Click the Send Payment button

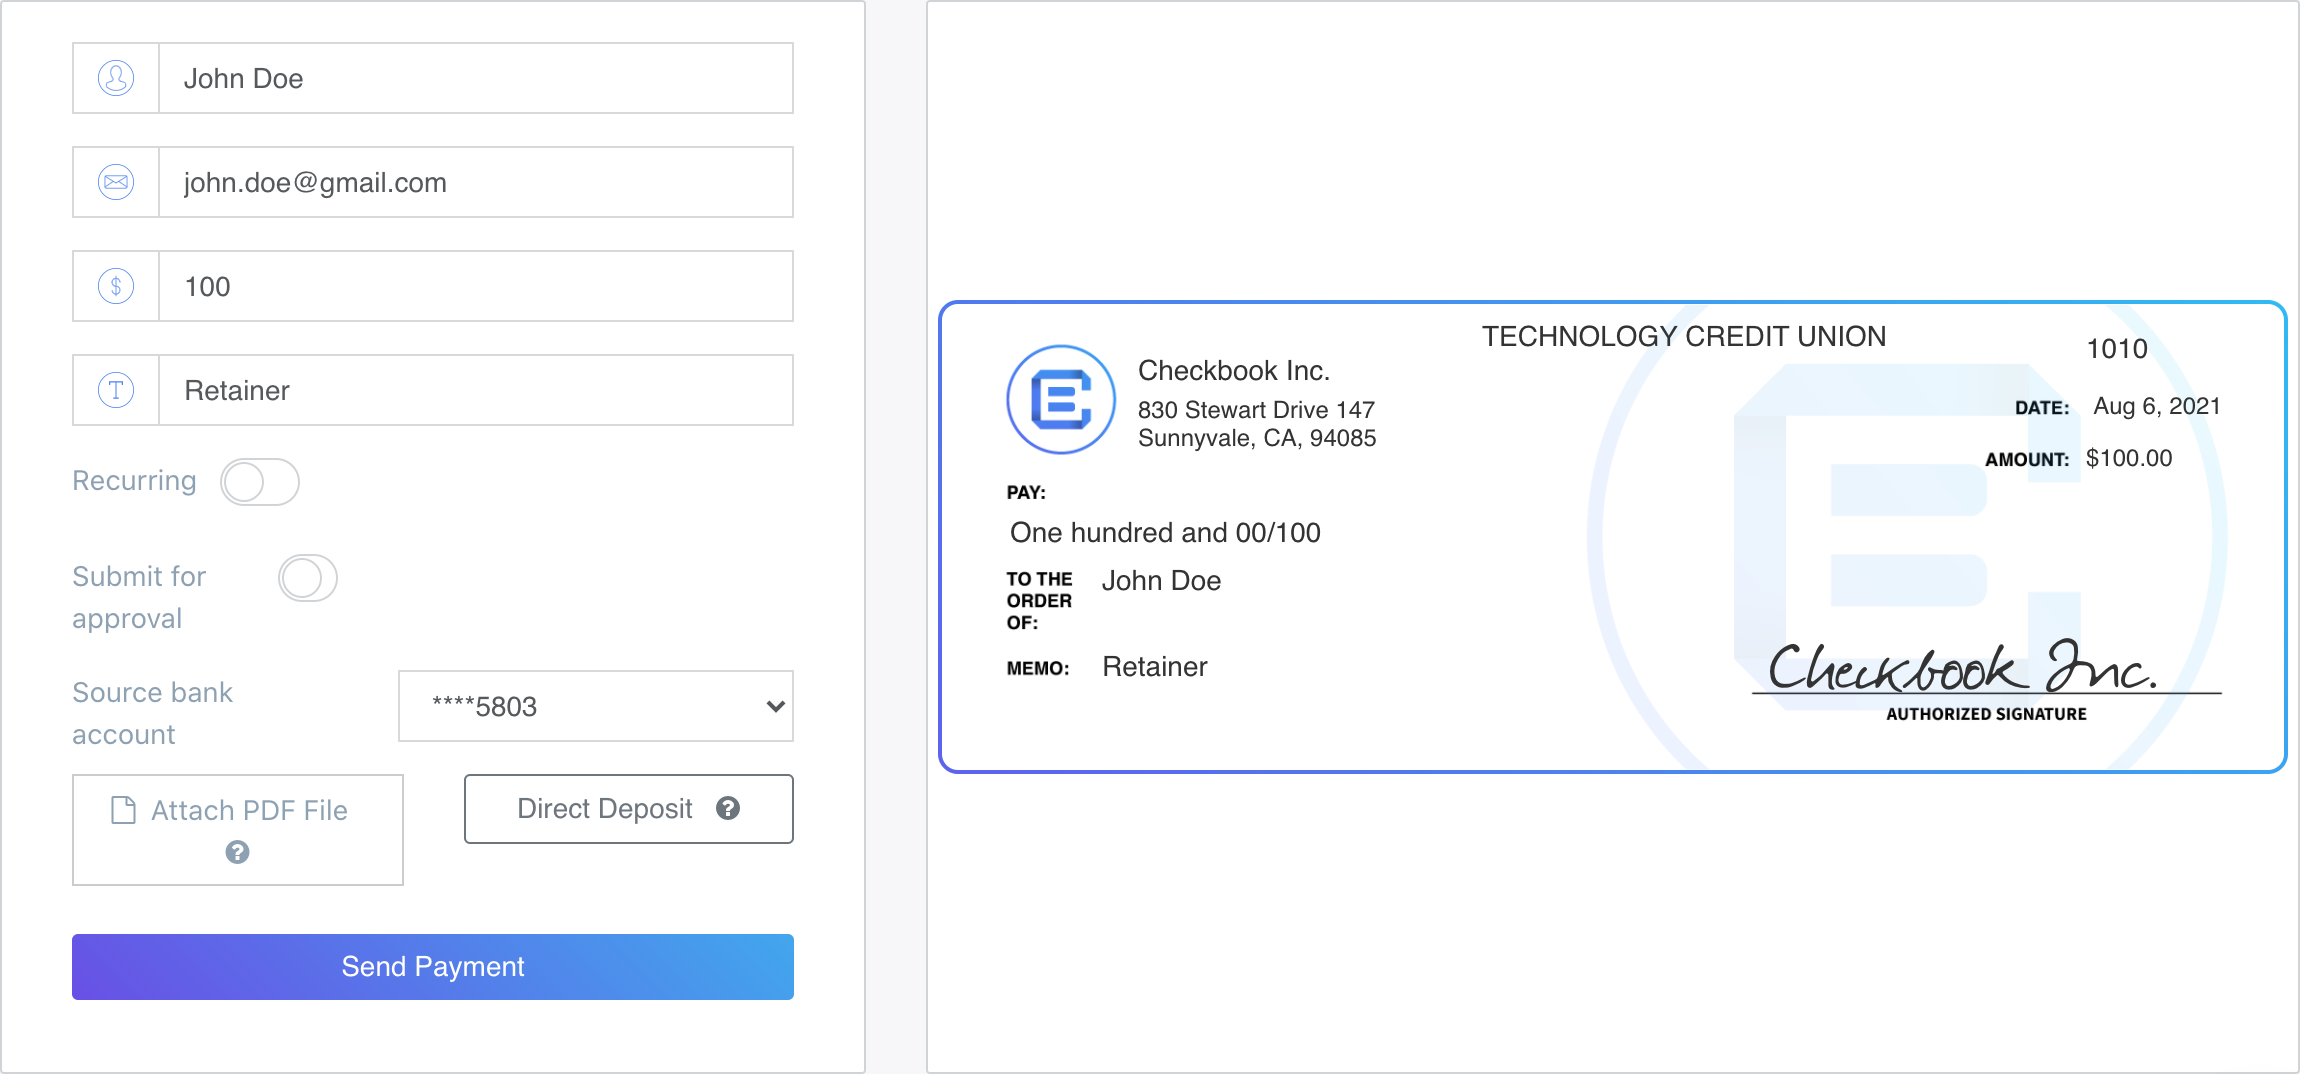[x=433, y=967]
